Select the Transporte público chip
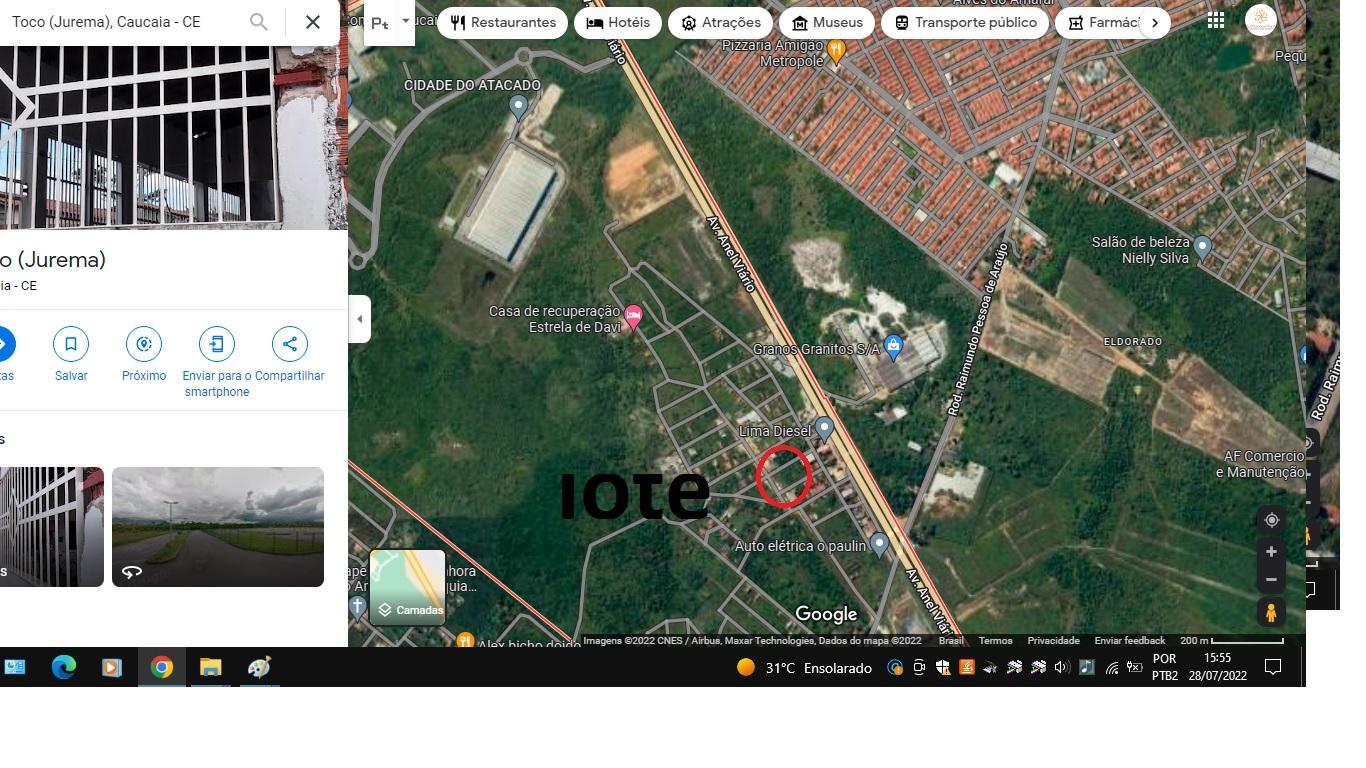This screenshot has height=768, width=1366. click(x=965, y=22)
